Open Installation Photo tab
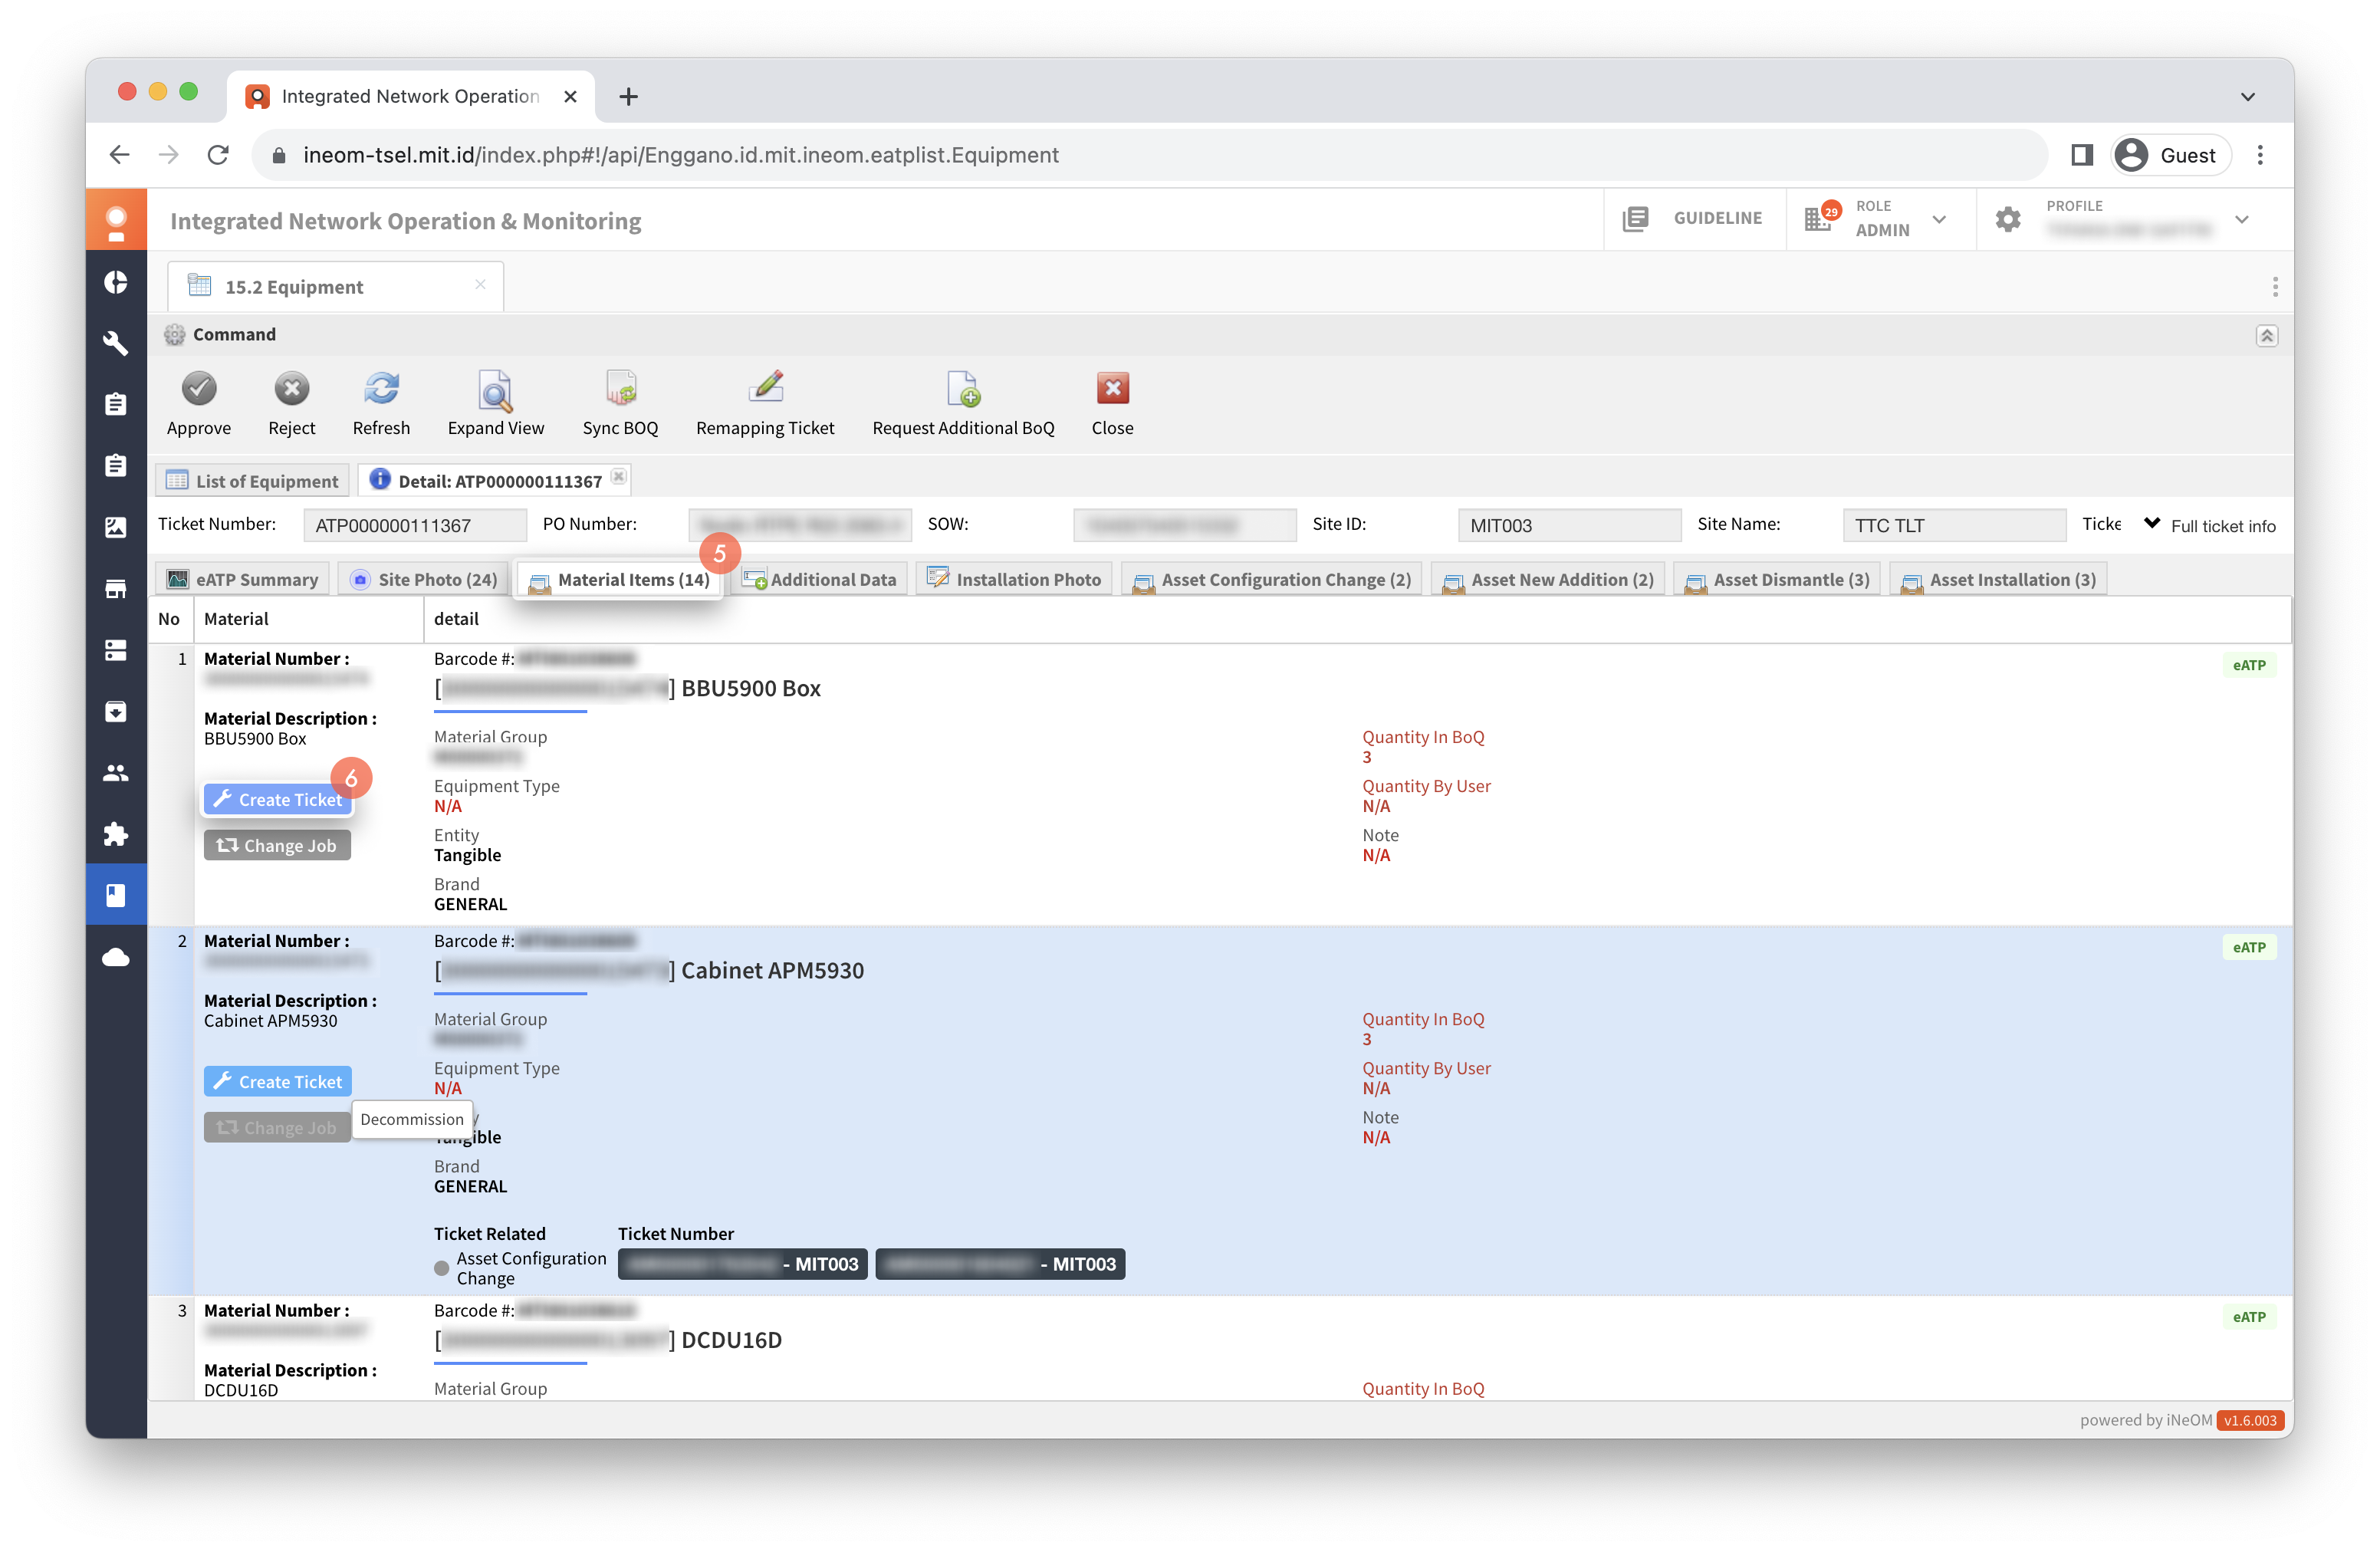The width and height of the screenshot is (2380, 1552). [1014, 579]
